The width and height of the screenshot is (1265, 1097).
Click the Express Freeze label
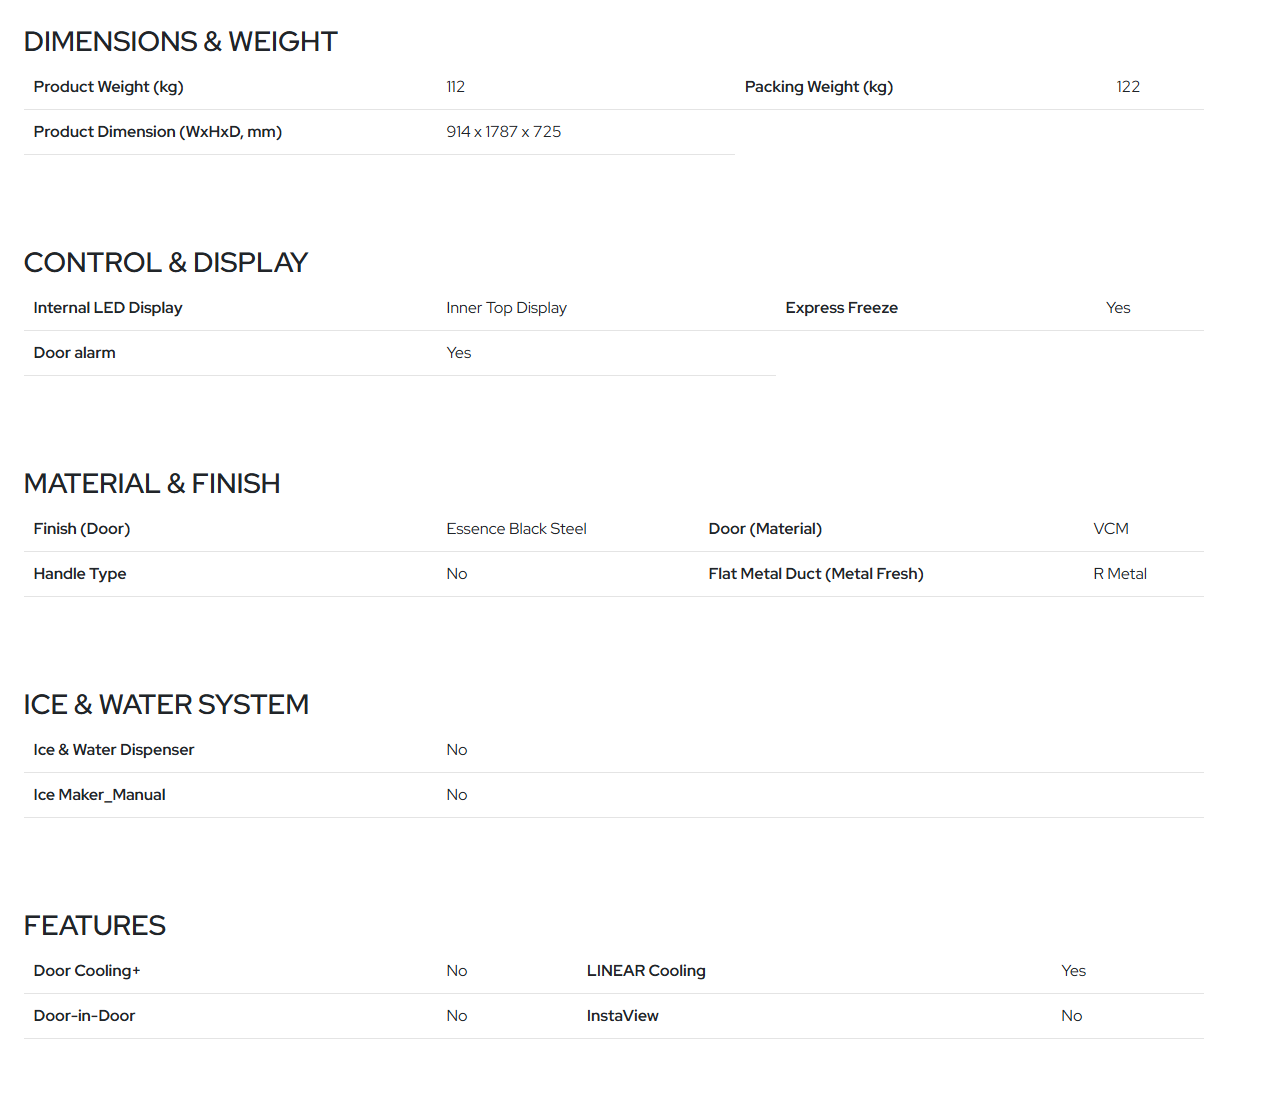(841, 308)
